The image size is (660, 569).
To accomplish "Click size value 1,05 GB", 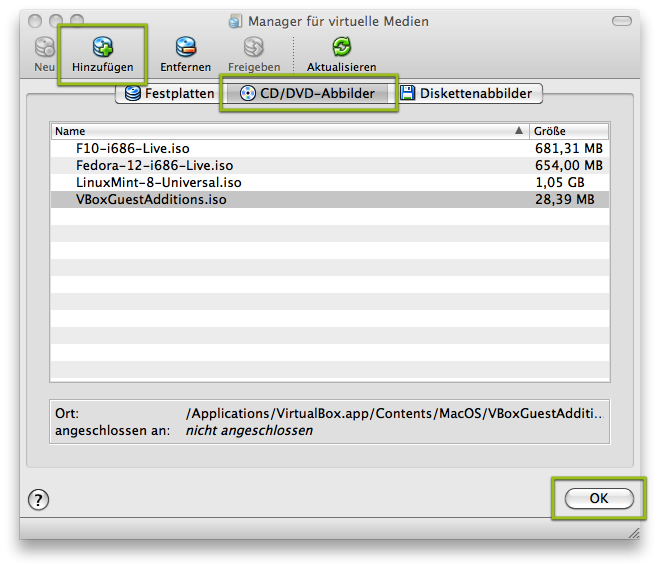I will tap(560, 183).
